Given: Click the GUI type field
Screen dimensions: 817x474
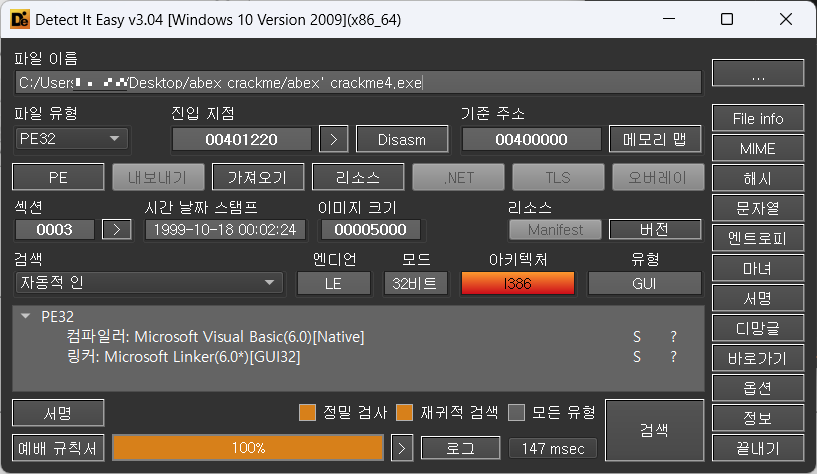Looking at the screenshot, I should [x=644, y=283].
